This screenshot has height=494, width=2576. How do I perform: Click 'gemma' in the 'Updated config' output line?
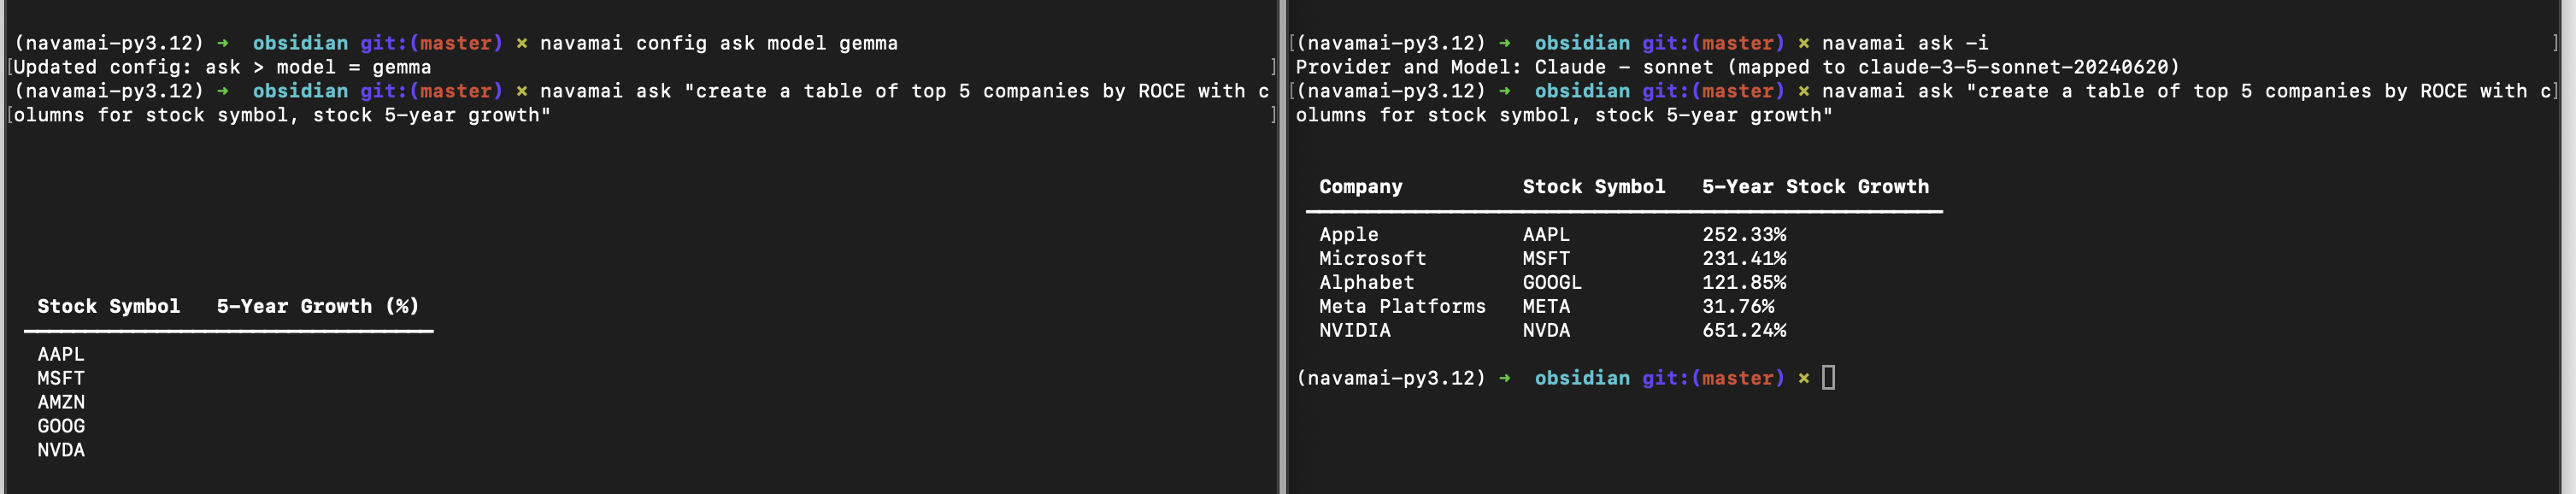(x=401, y=67)
